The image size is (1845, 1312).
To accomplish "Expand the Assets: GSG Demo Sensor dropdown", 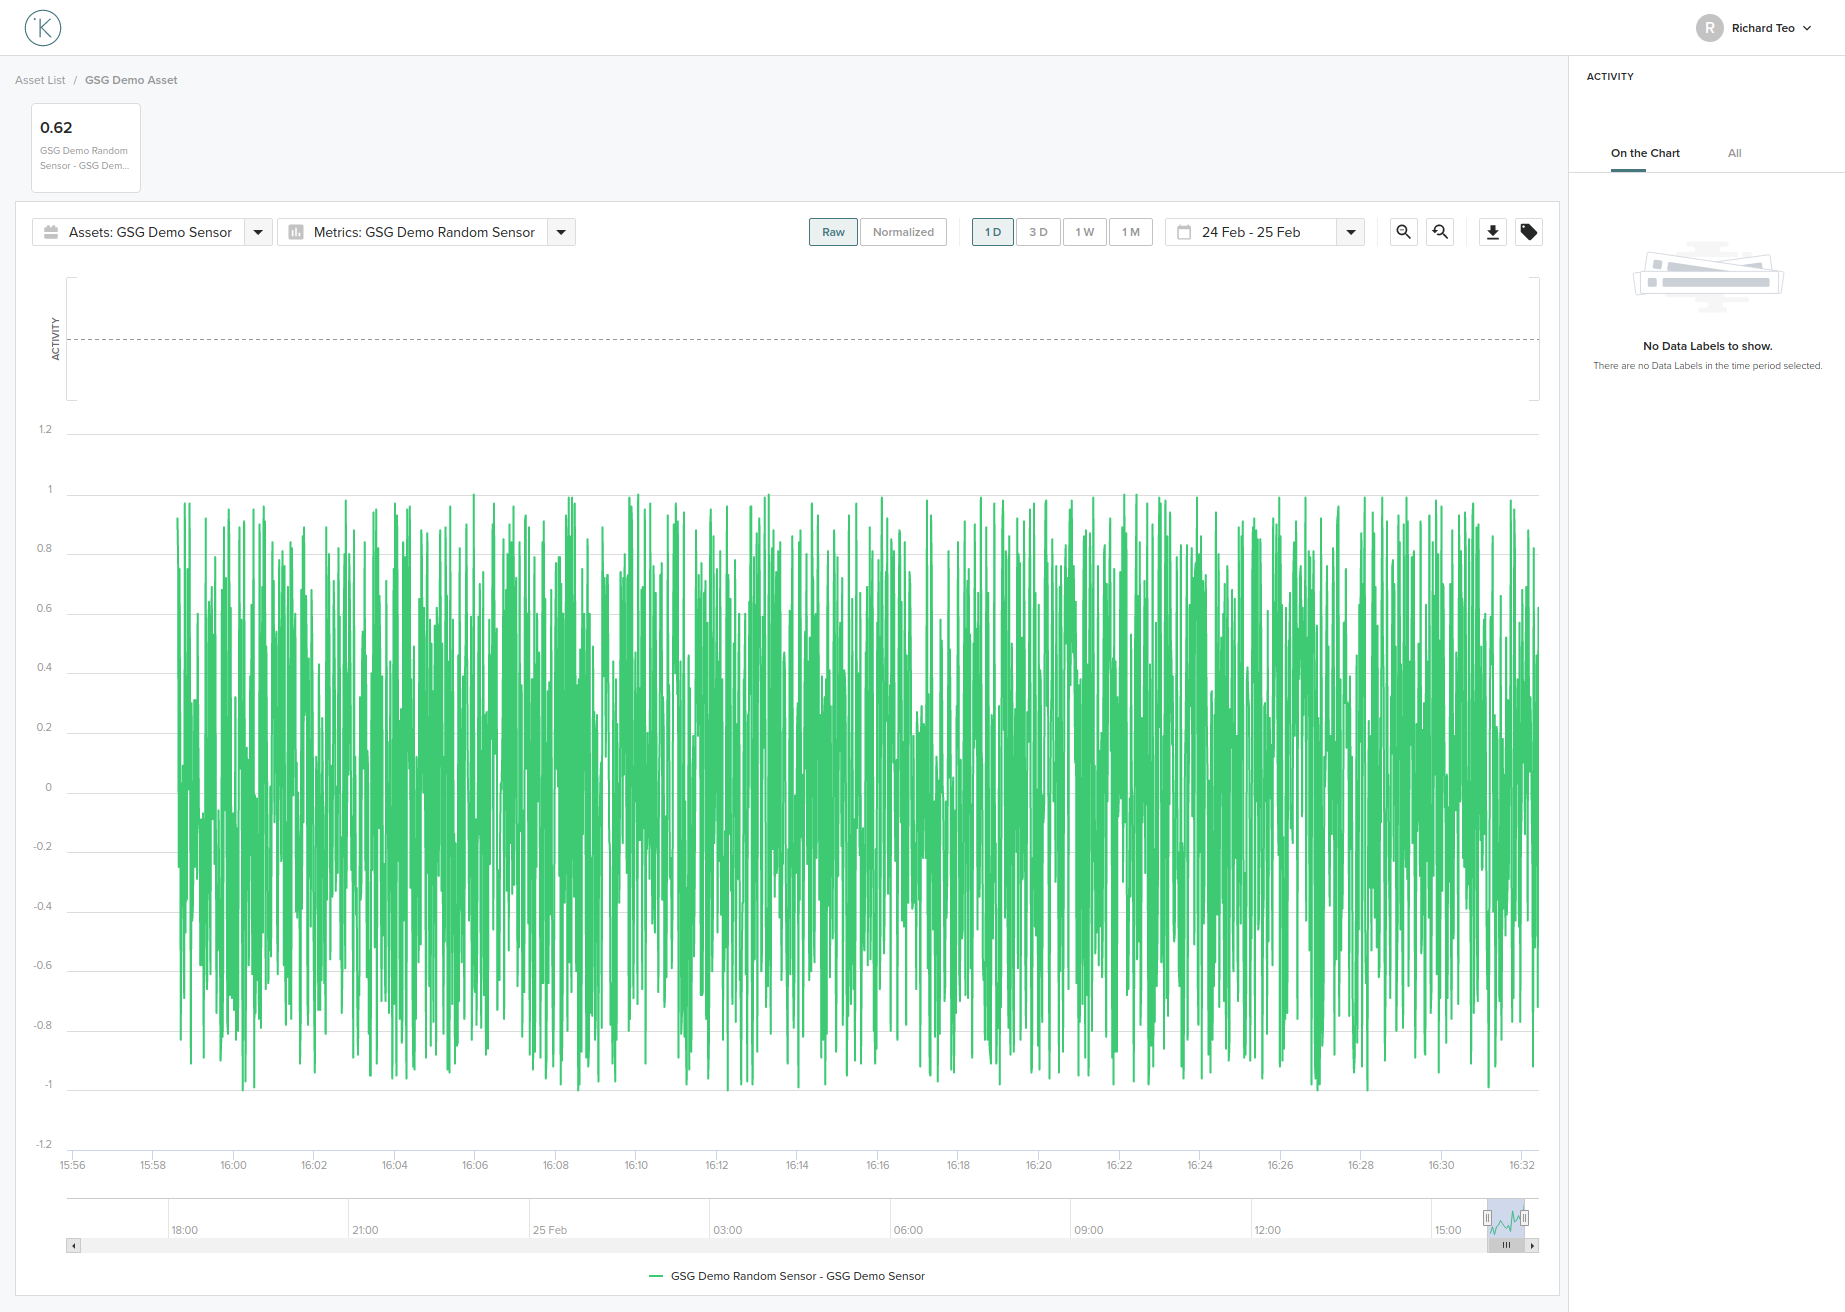I will [x=258, y=231].
